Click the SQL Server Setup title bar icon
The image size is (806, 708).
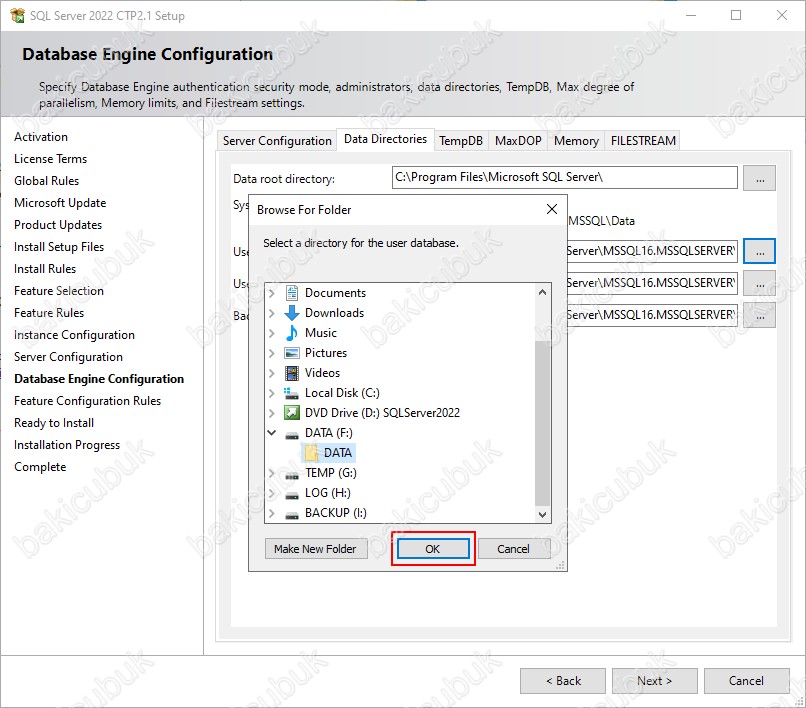coord(17,15)
